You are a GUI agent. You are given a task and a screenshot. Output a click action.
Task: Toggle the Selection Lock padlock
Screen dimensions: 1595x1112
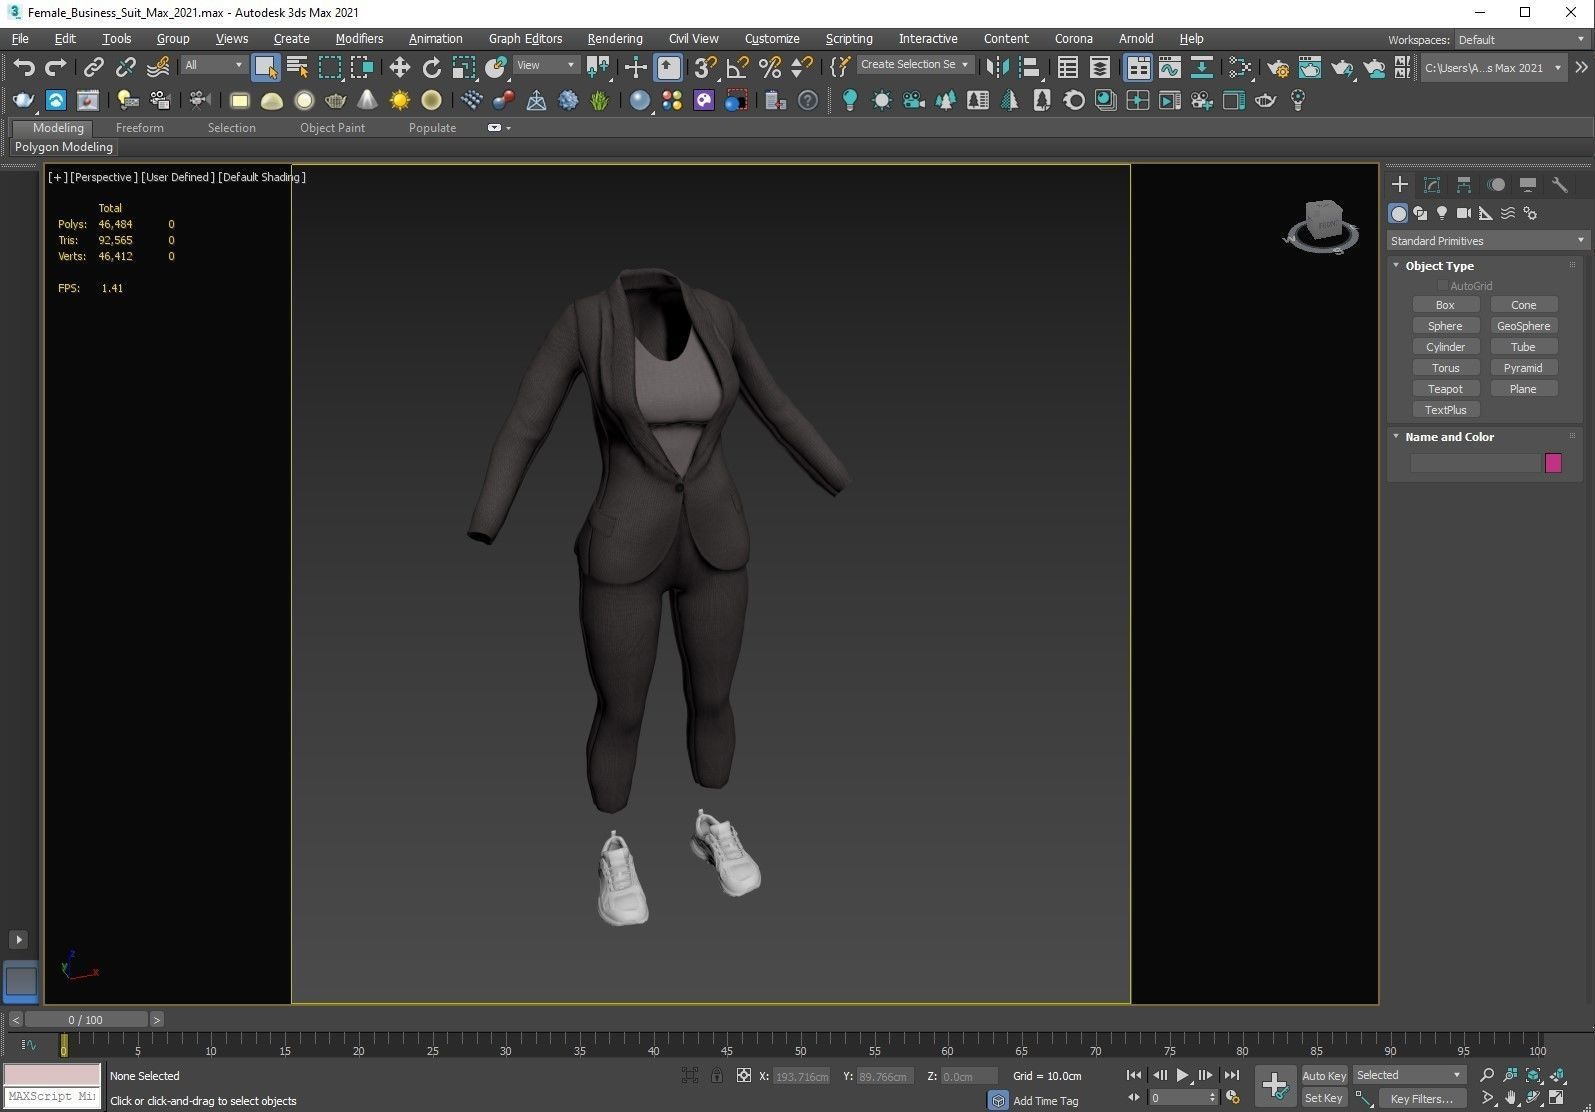pyautogui.click(x=717, y=1076)
